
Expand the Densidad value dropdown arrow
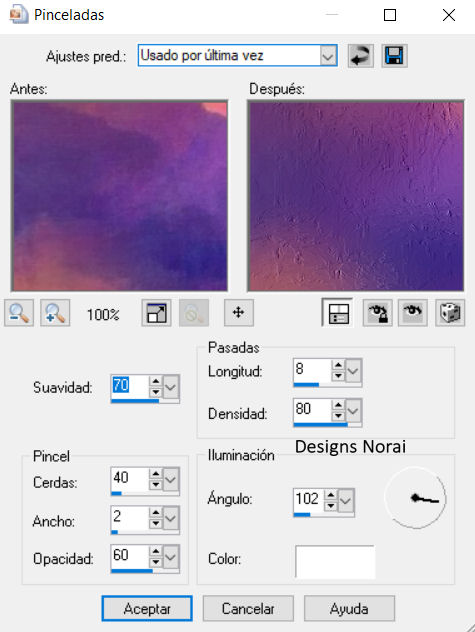click(x=353, y=411)
